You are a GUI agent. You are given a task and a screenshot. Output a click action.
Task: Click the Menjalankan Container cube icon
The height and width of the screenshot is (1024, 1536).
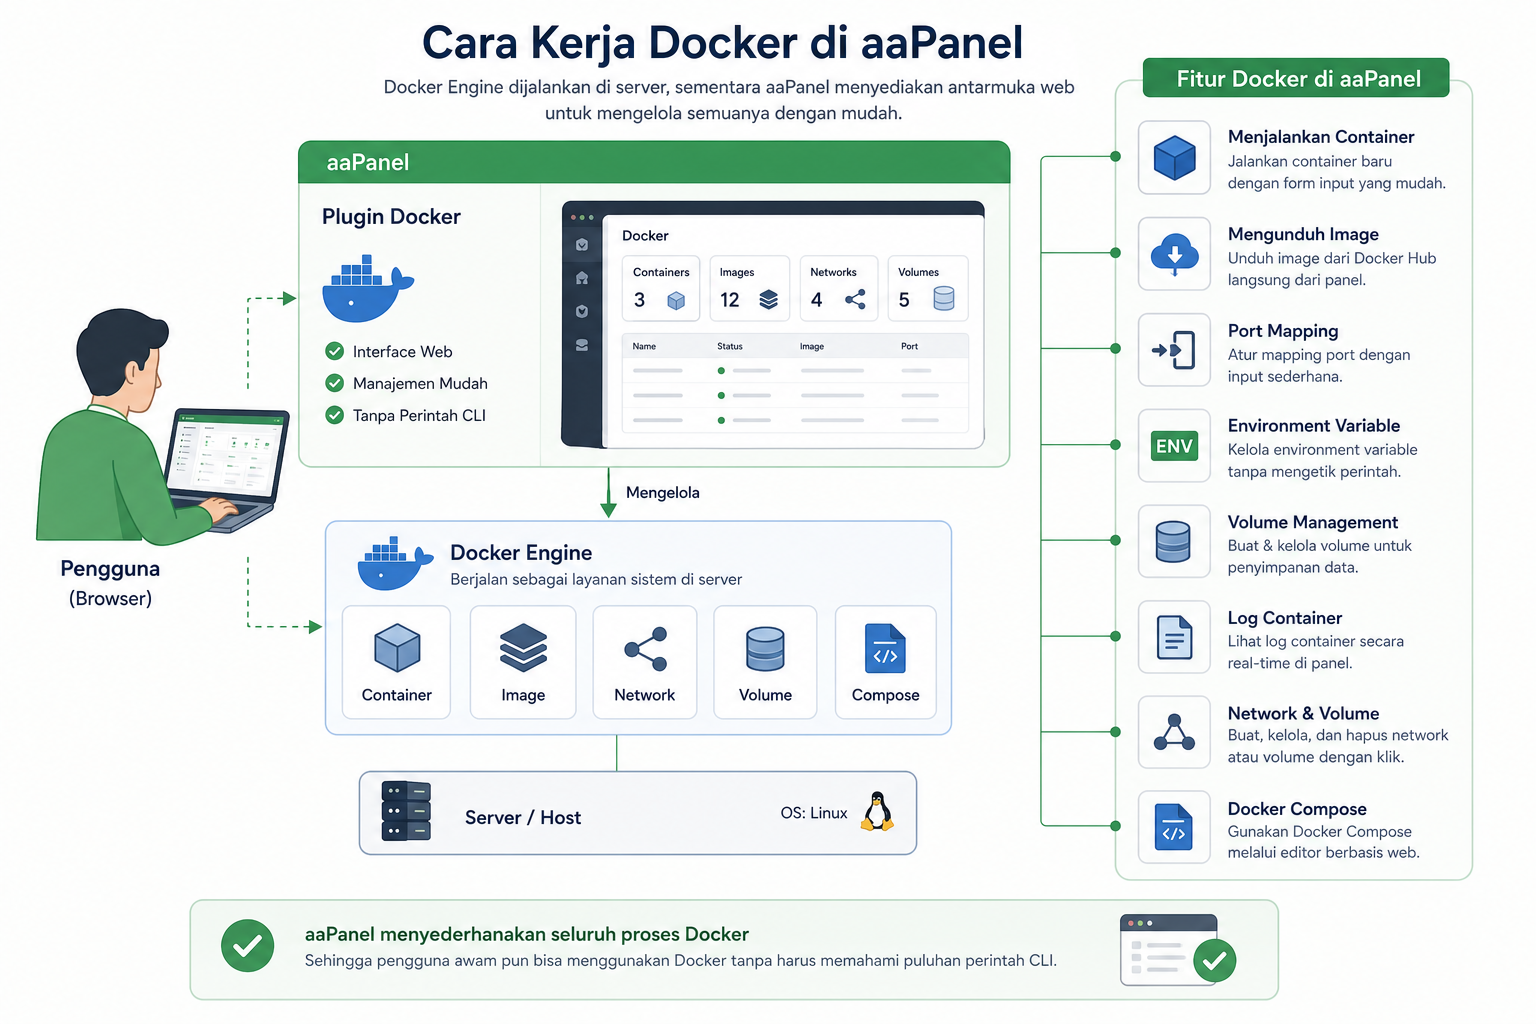pos(1174,158)
